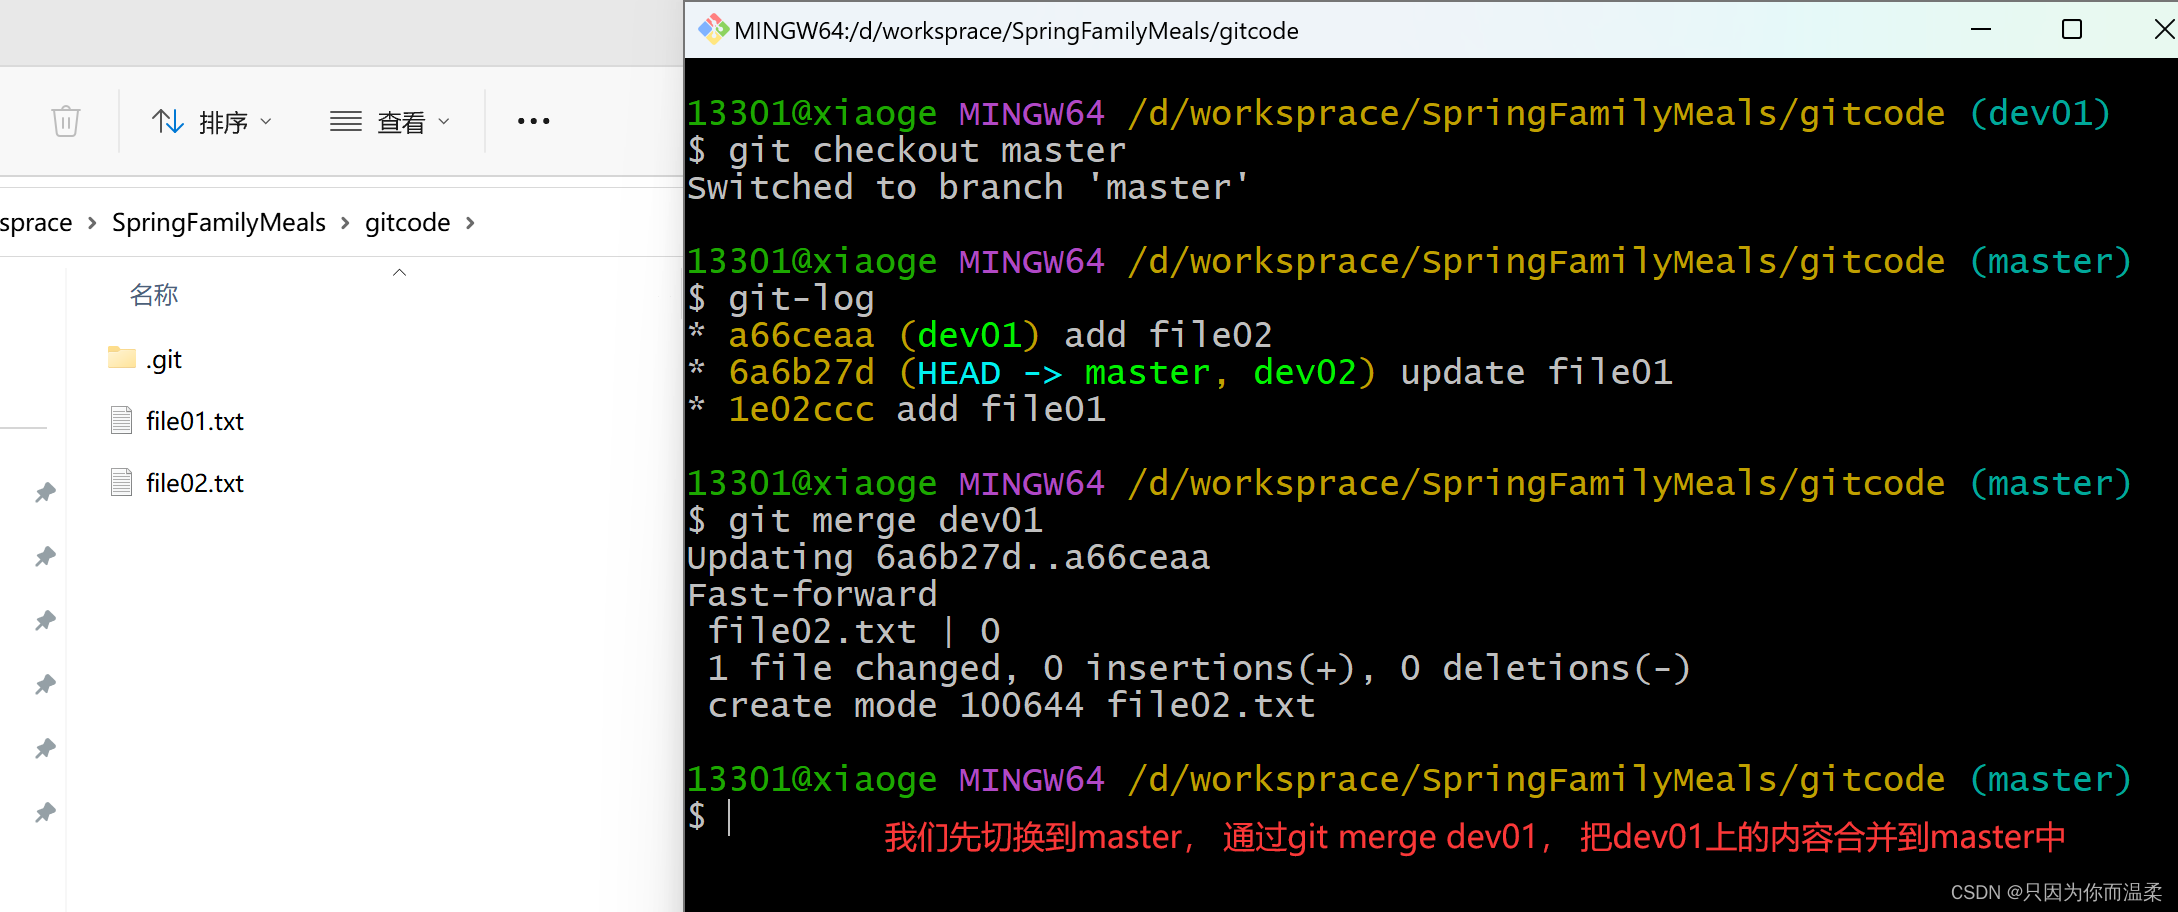Show more options via the three-dot icon
This screenshot has width=2178, height=912.
[x=534, y=121]
